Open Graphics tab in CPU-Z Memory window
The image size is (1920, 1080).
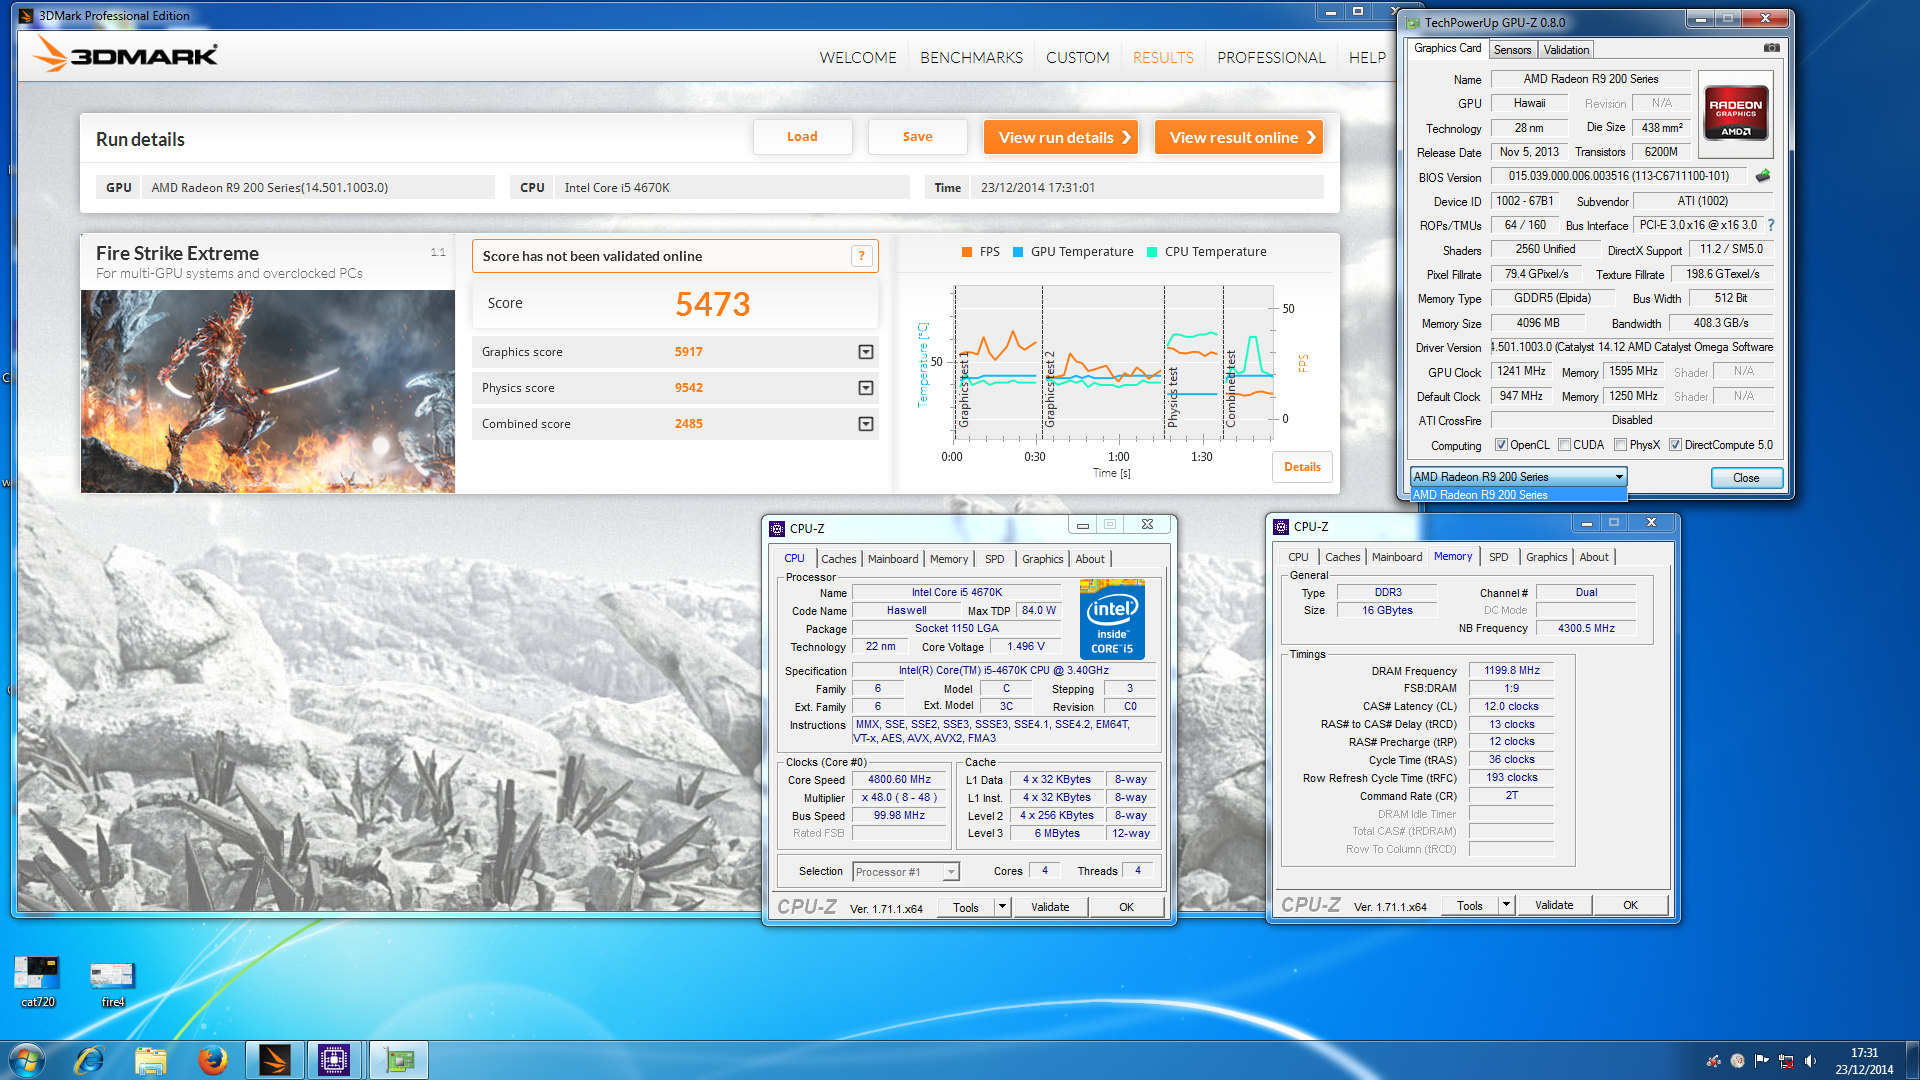[x=1546, y=557]
